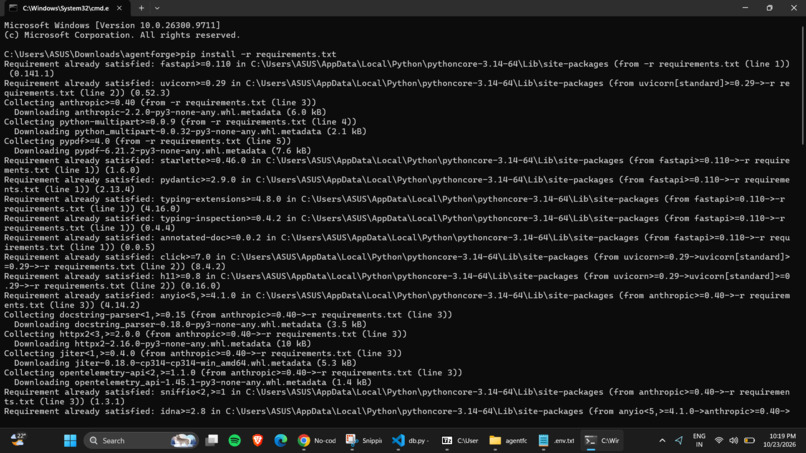Open the ENG IN language switcher
This screenshot has width=806, height=453.
click(699, 441)
